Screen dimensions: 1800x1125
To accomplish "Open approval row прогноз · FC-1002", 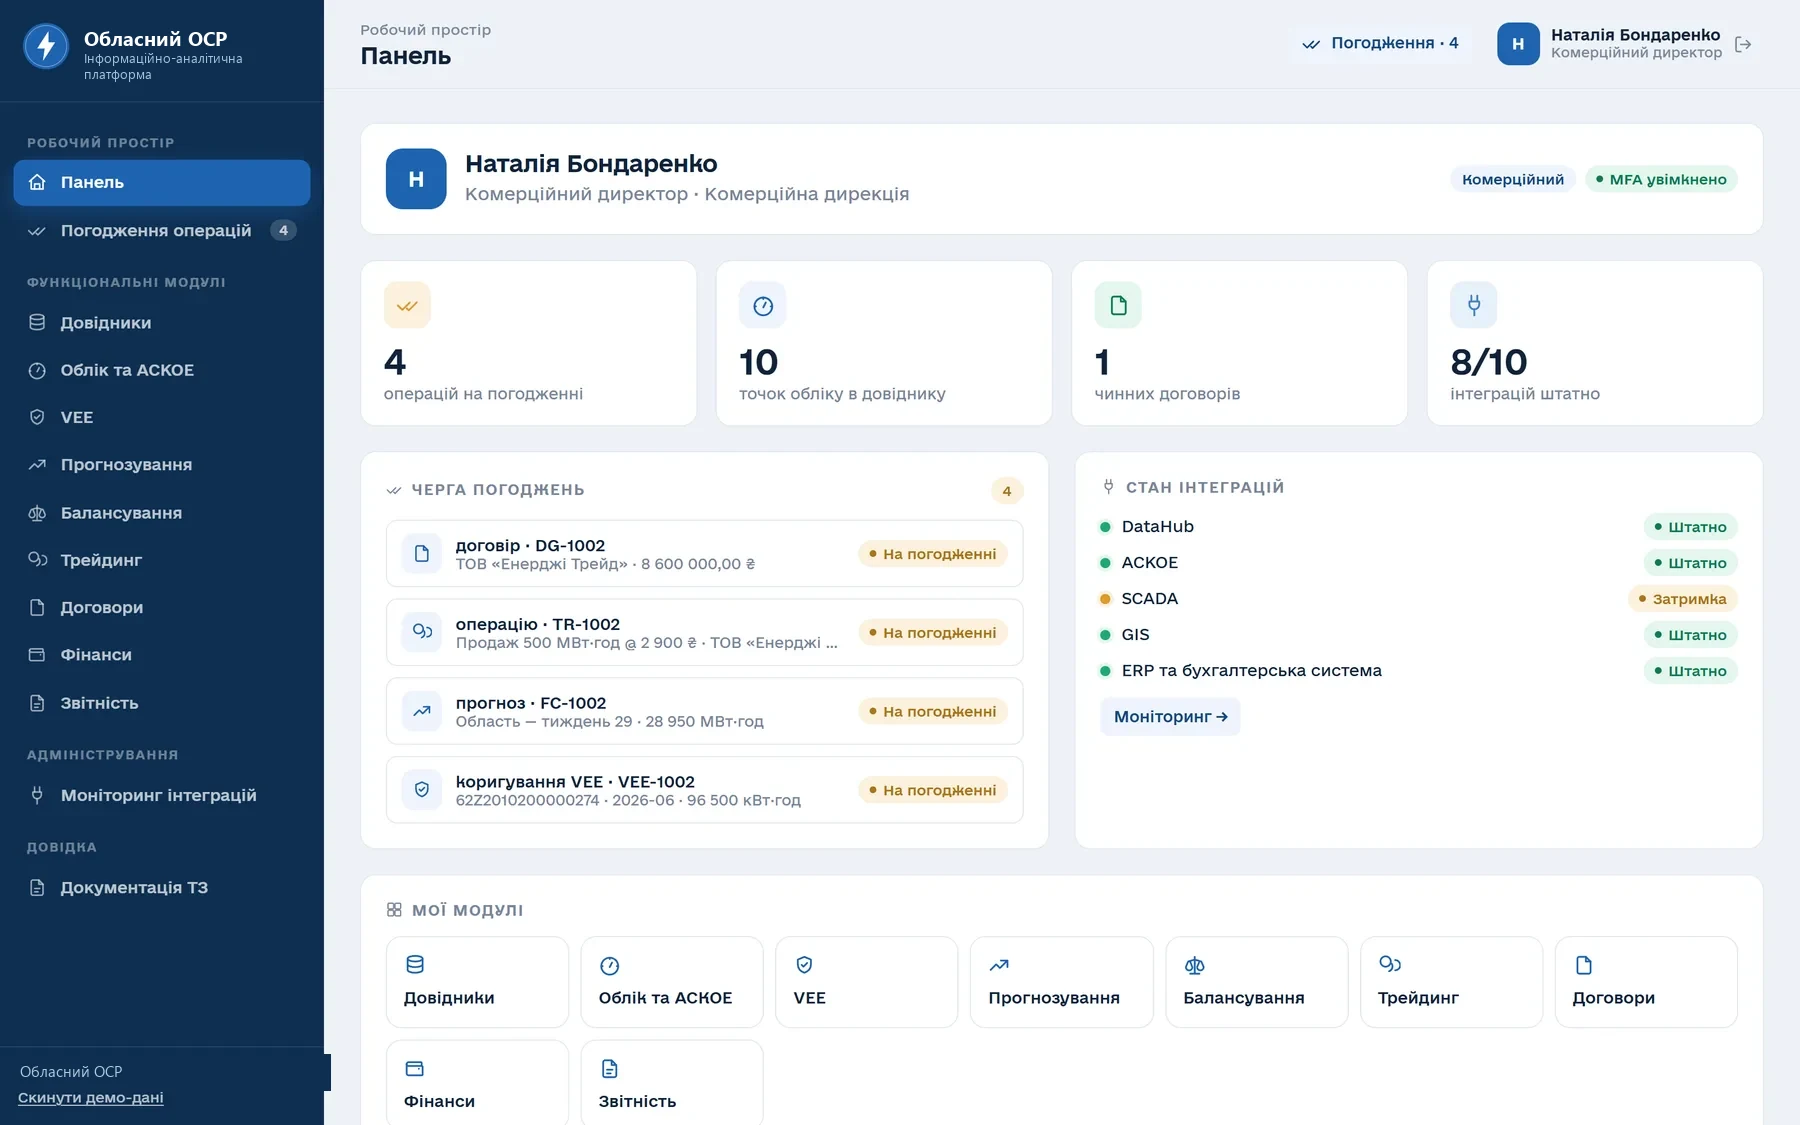I will pos(704,711).
